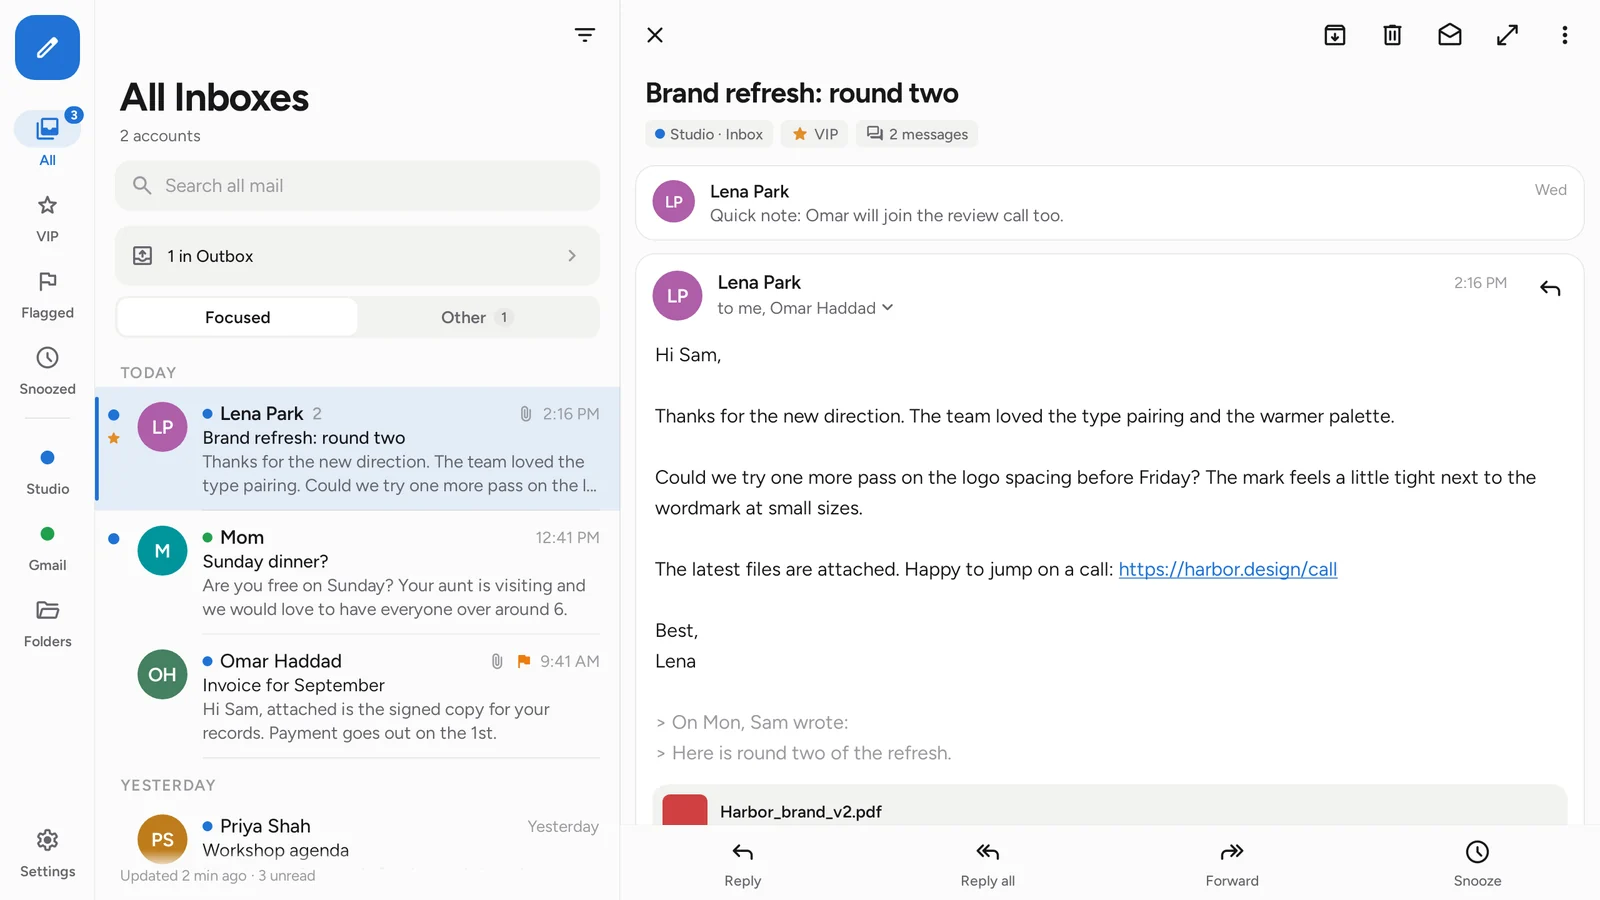
Task: Open Omar Haddad's Invoice for September email
Action: click(357, 697)
